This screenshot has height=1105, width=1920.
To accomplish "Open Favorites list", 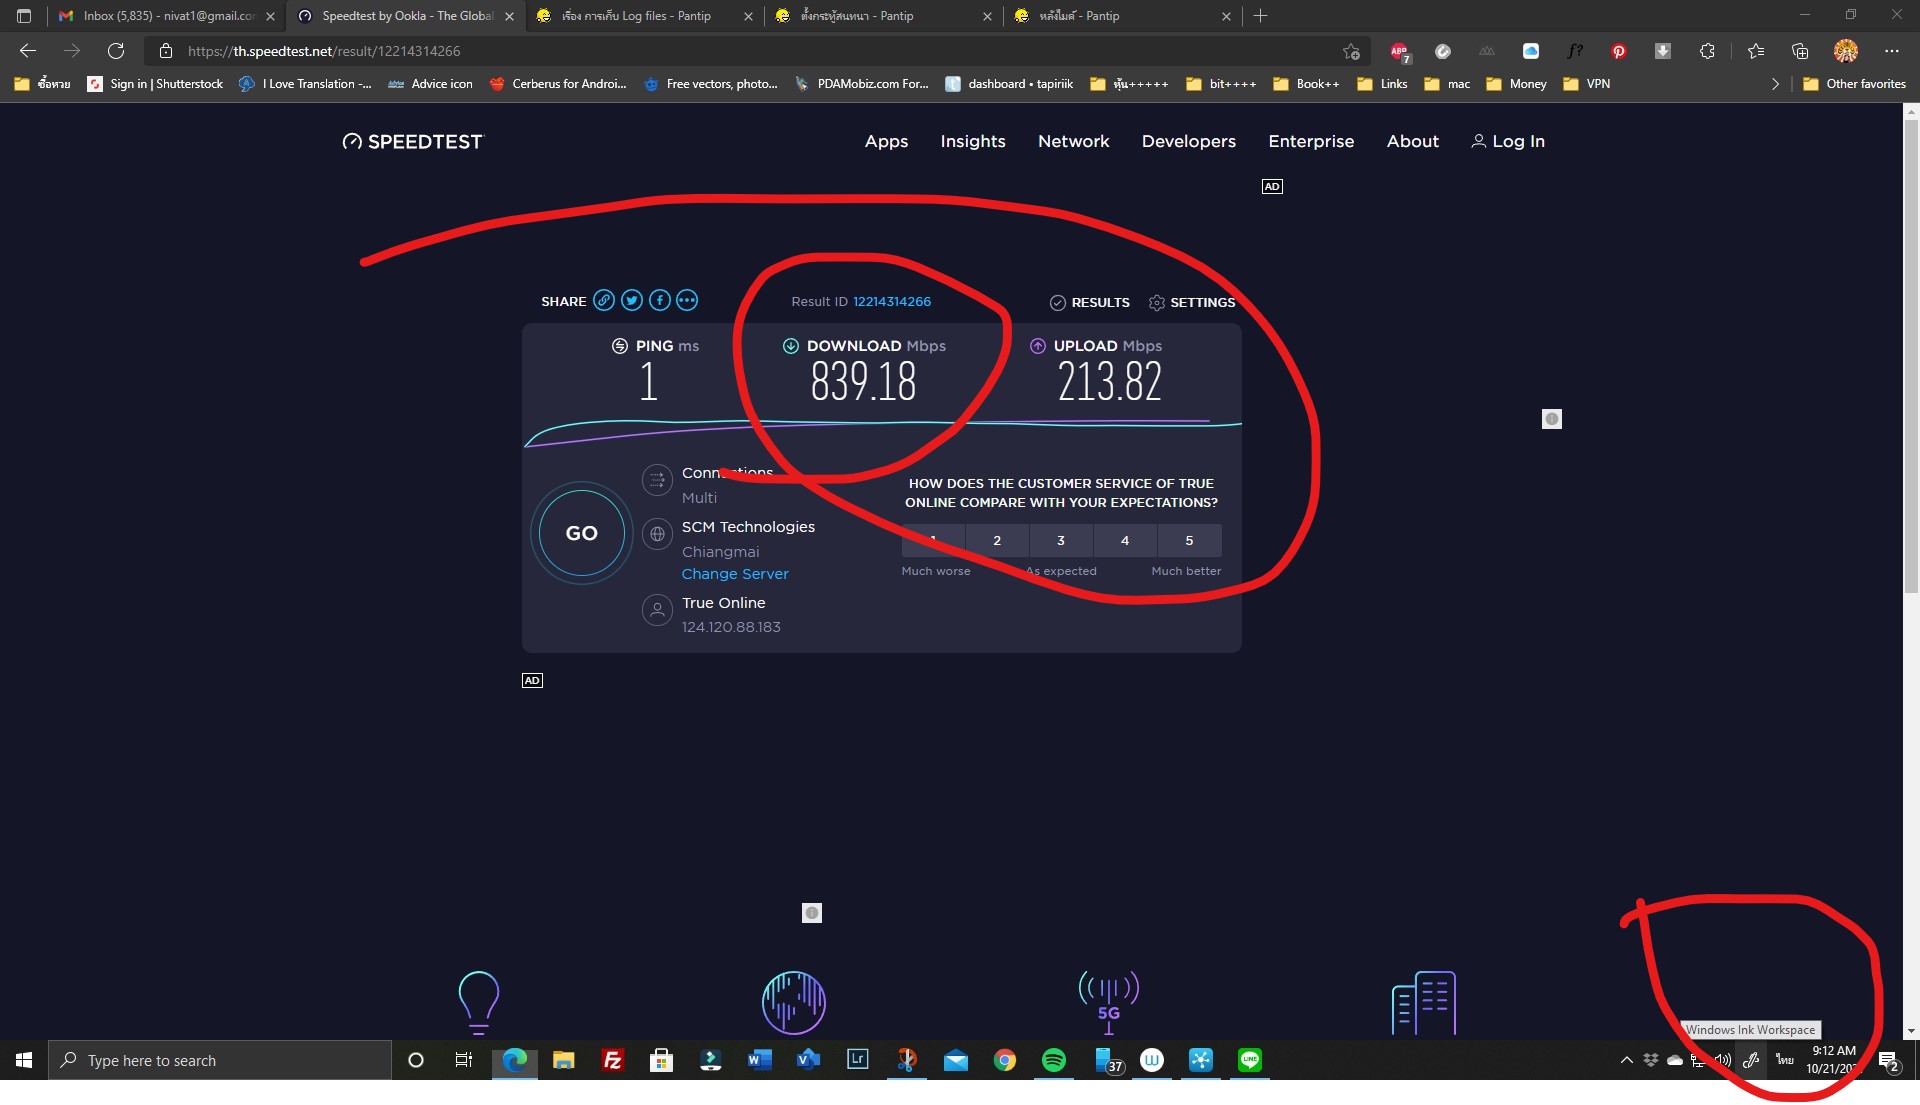I will (x=1756, y=51).
